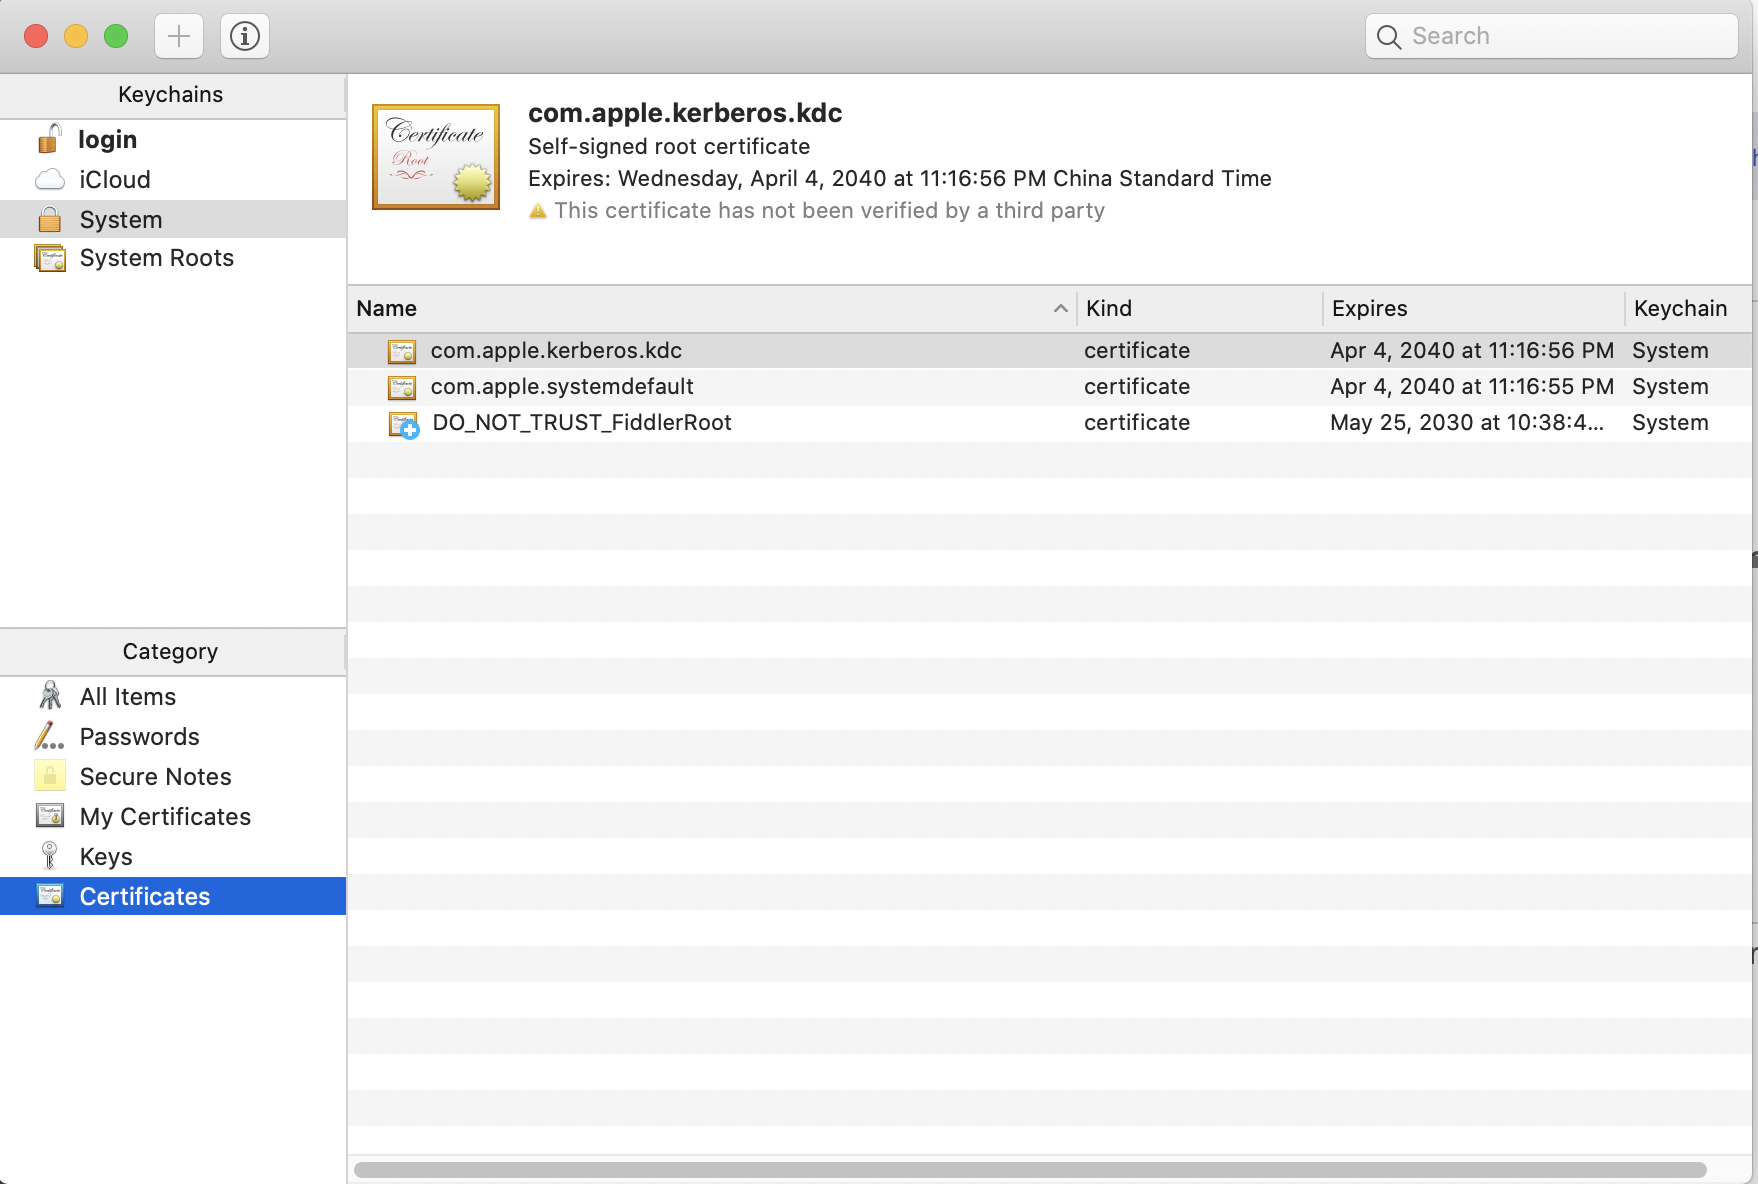Select the My Certificates category
Viewport: 1758px width, 1184px height.
click(165, 817)
